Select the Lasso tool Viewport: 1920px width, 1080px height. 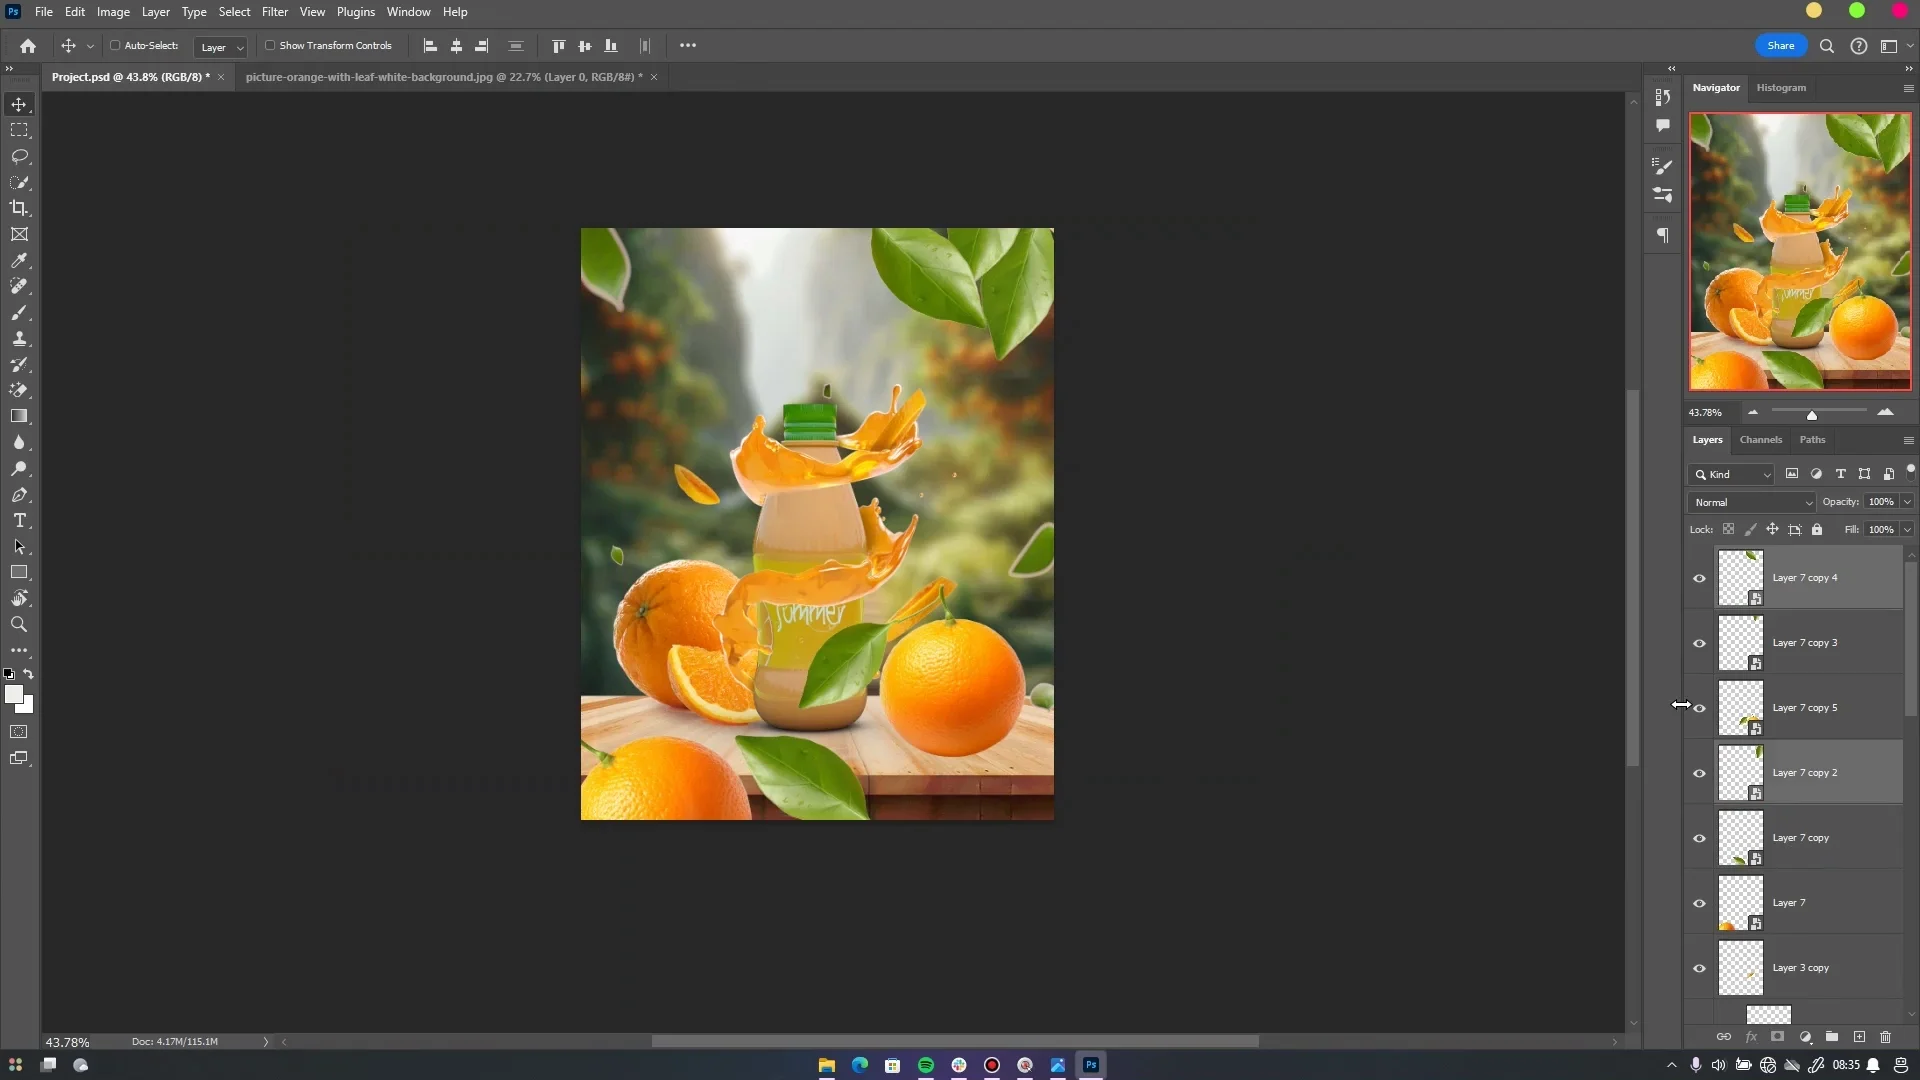pos(19,156)
